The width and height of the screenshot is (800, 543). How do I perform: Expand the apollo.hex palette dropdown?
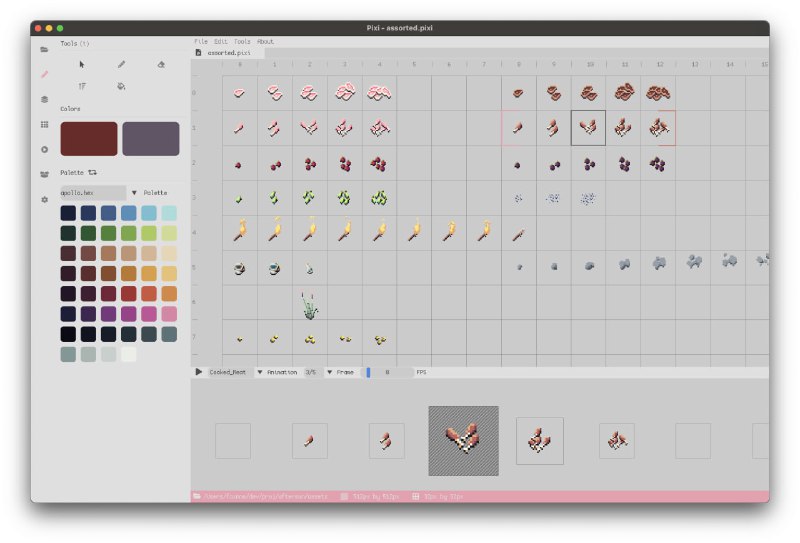coord(134,192)
